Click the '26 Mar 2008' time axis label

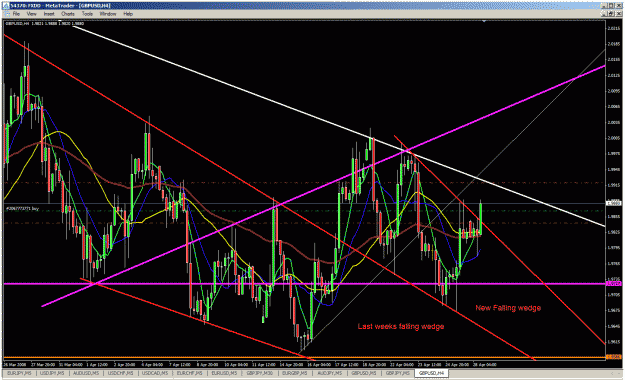pos(15,364)
